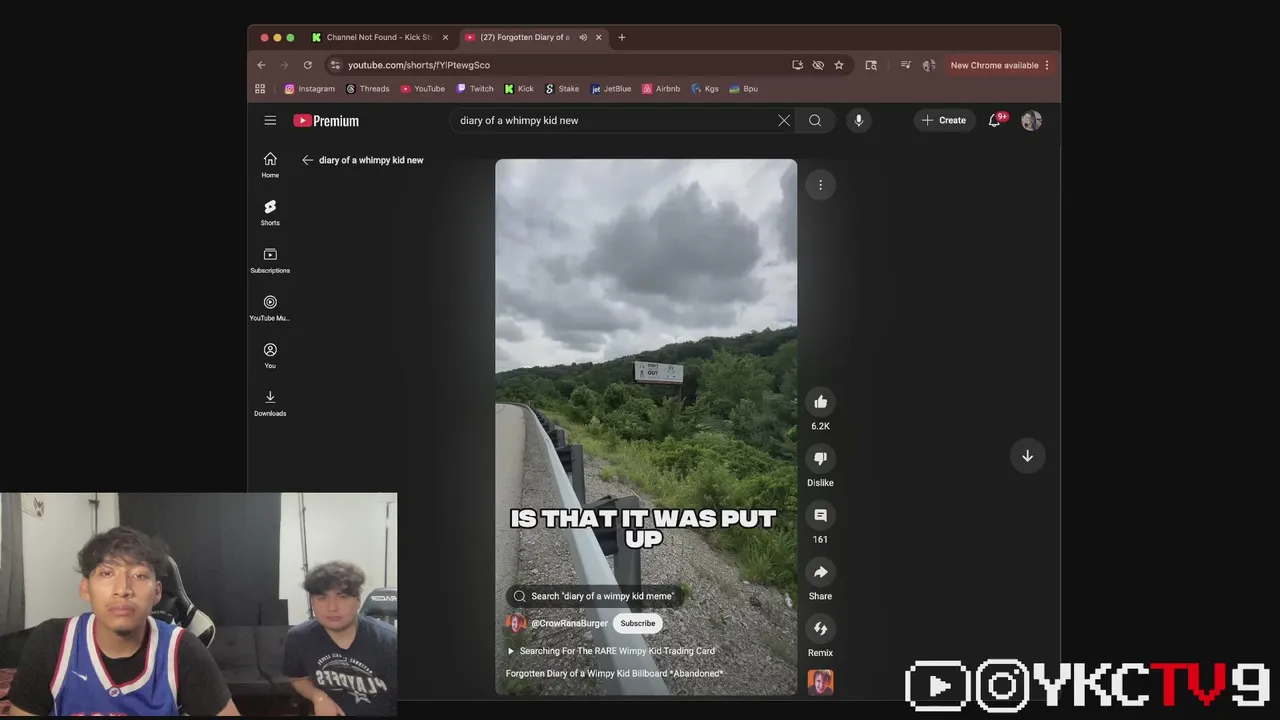Remix this Short
Image resolution: width=1280 pixels, height=720 pixels.
(820, 628)
